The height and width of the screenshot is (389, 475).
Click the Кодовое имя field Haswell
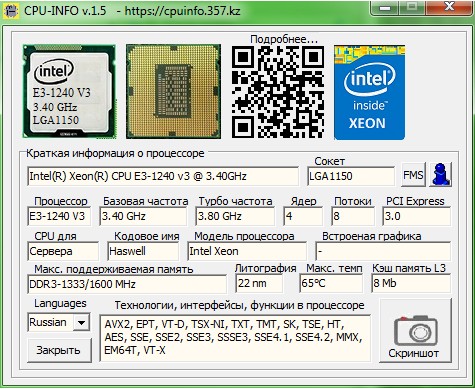[x=143, y=251]
